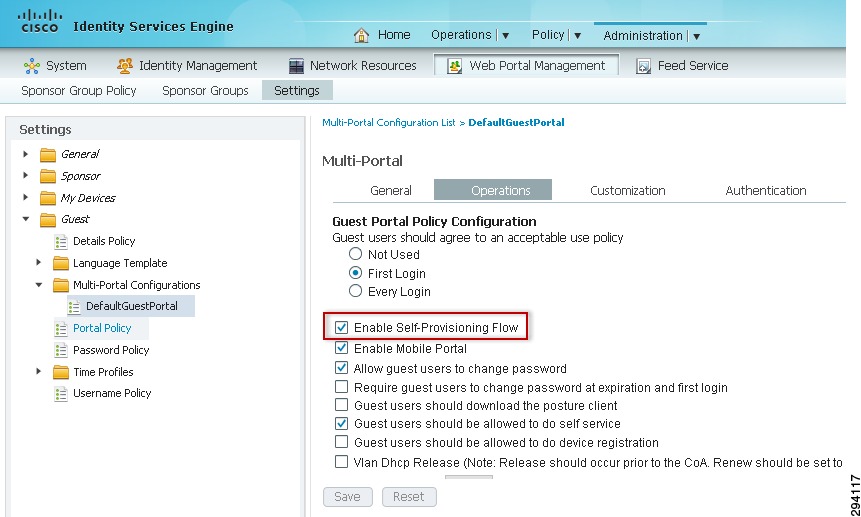
Task: Click the DefaultGuestPortal list icon
Action: click(x=74, y=307)
